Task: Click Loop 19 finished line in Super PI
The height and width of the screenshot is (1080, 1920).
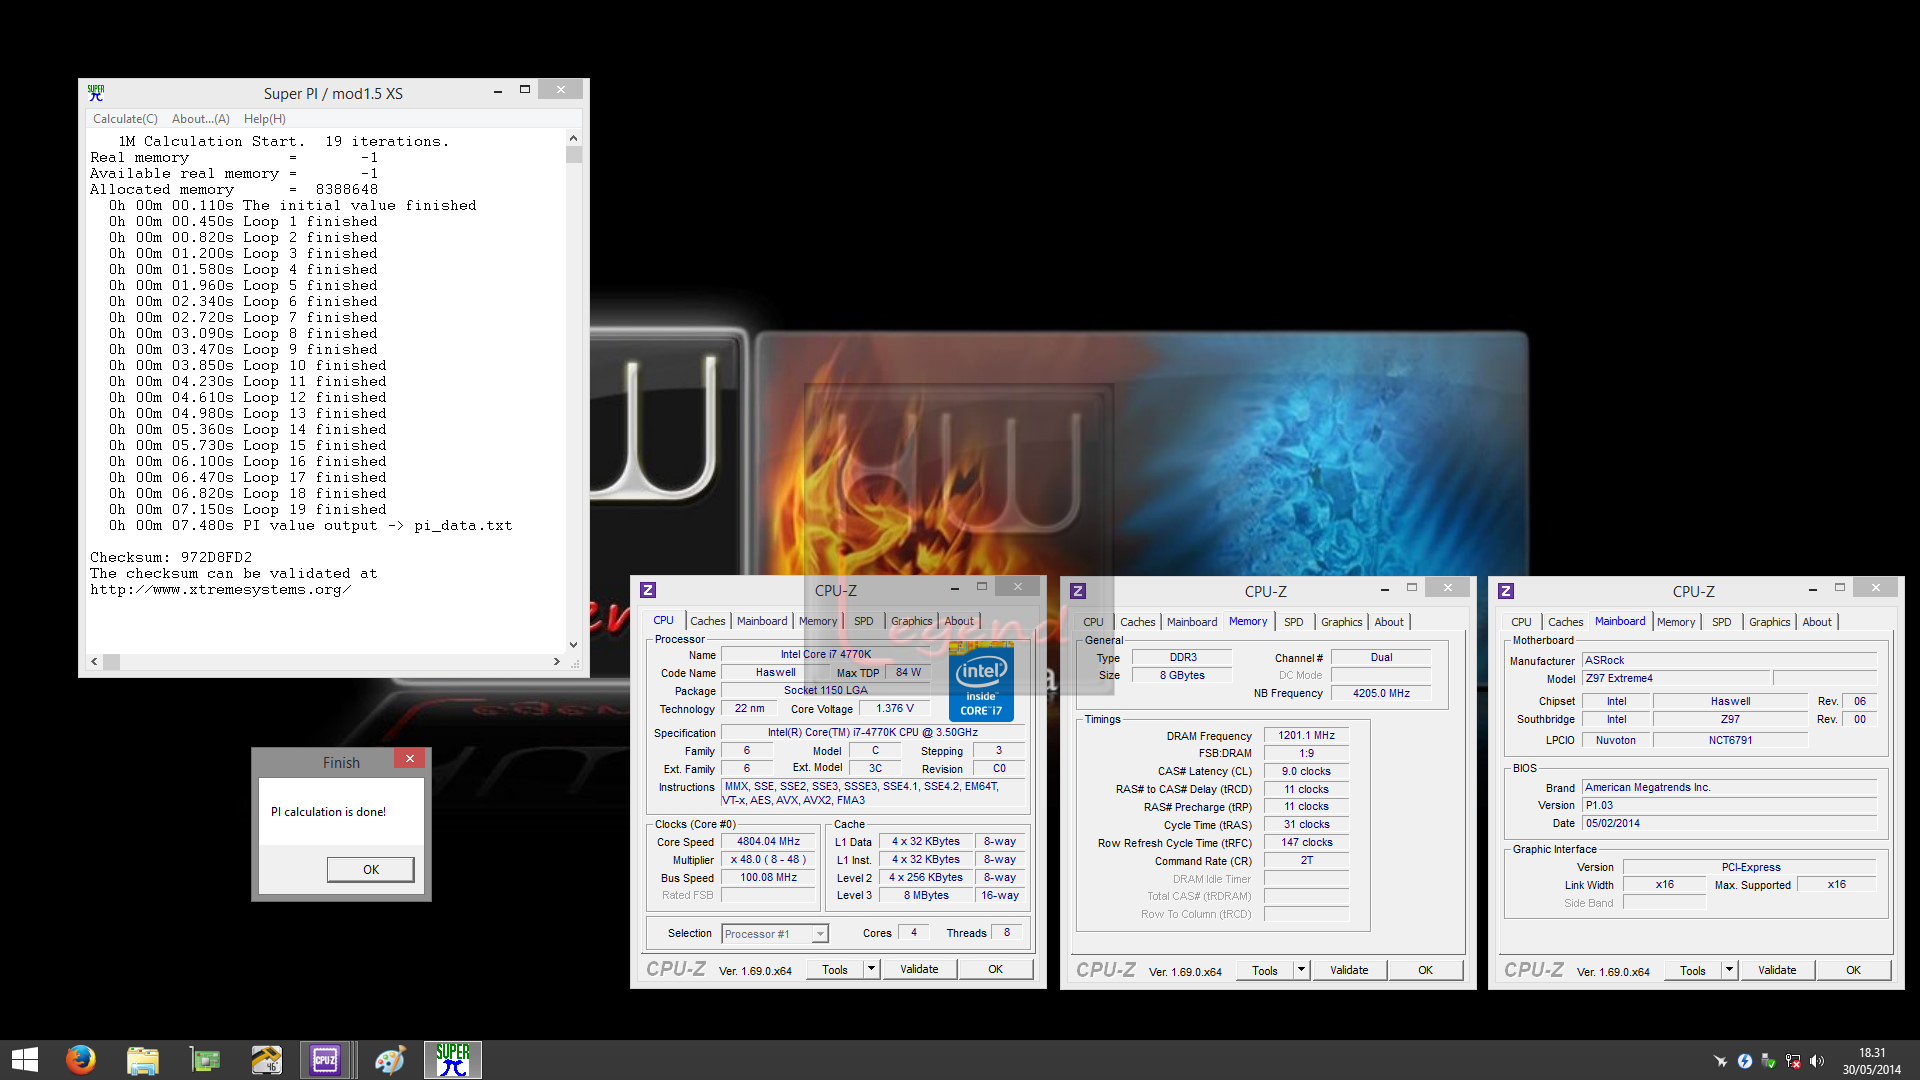Action: click(x=248, y=509)
